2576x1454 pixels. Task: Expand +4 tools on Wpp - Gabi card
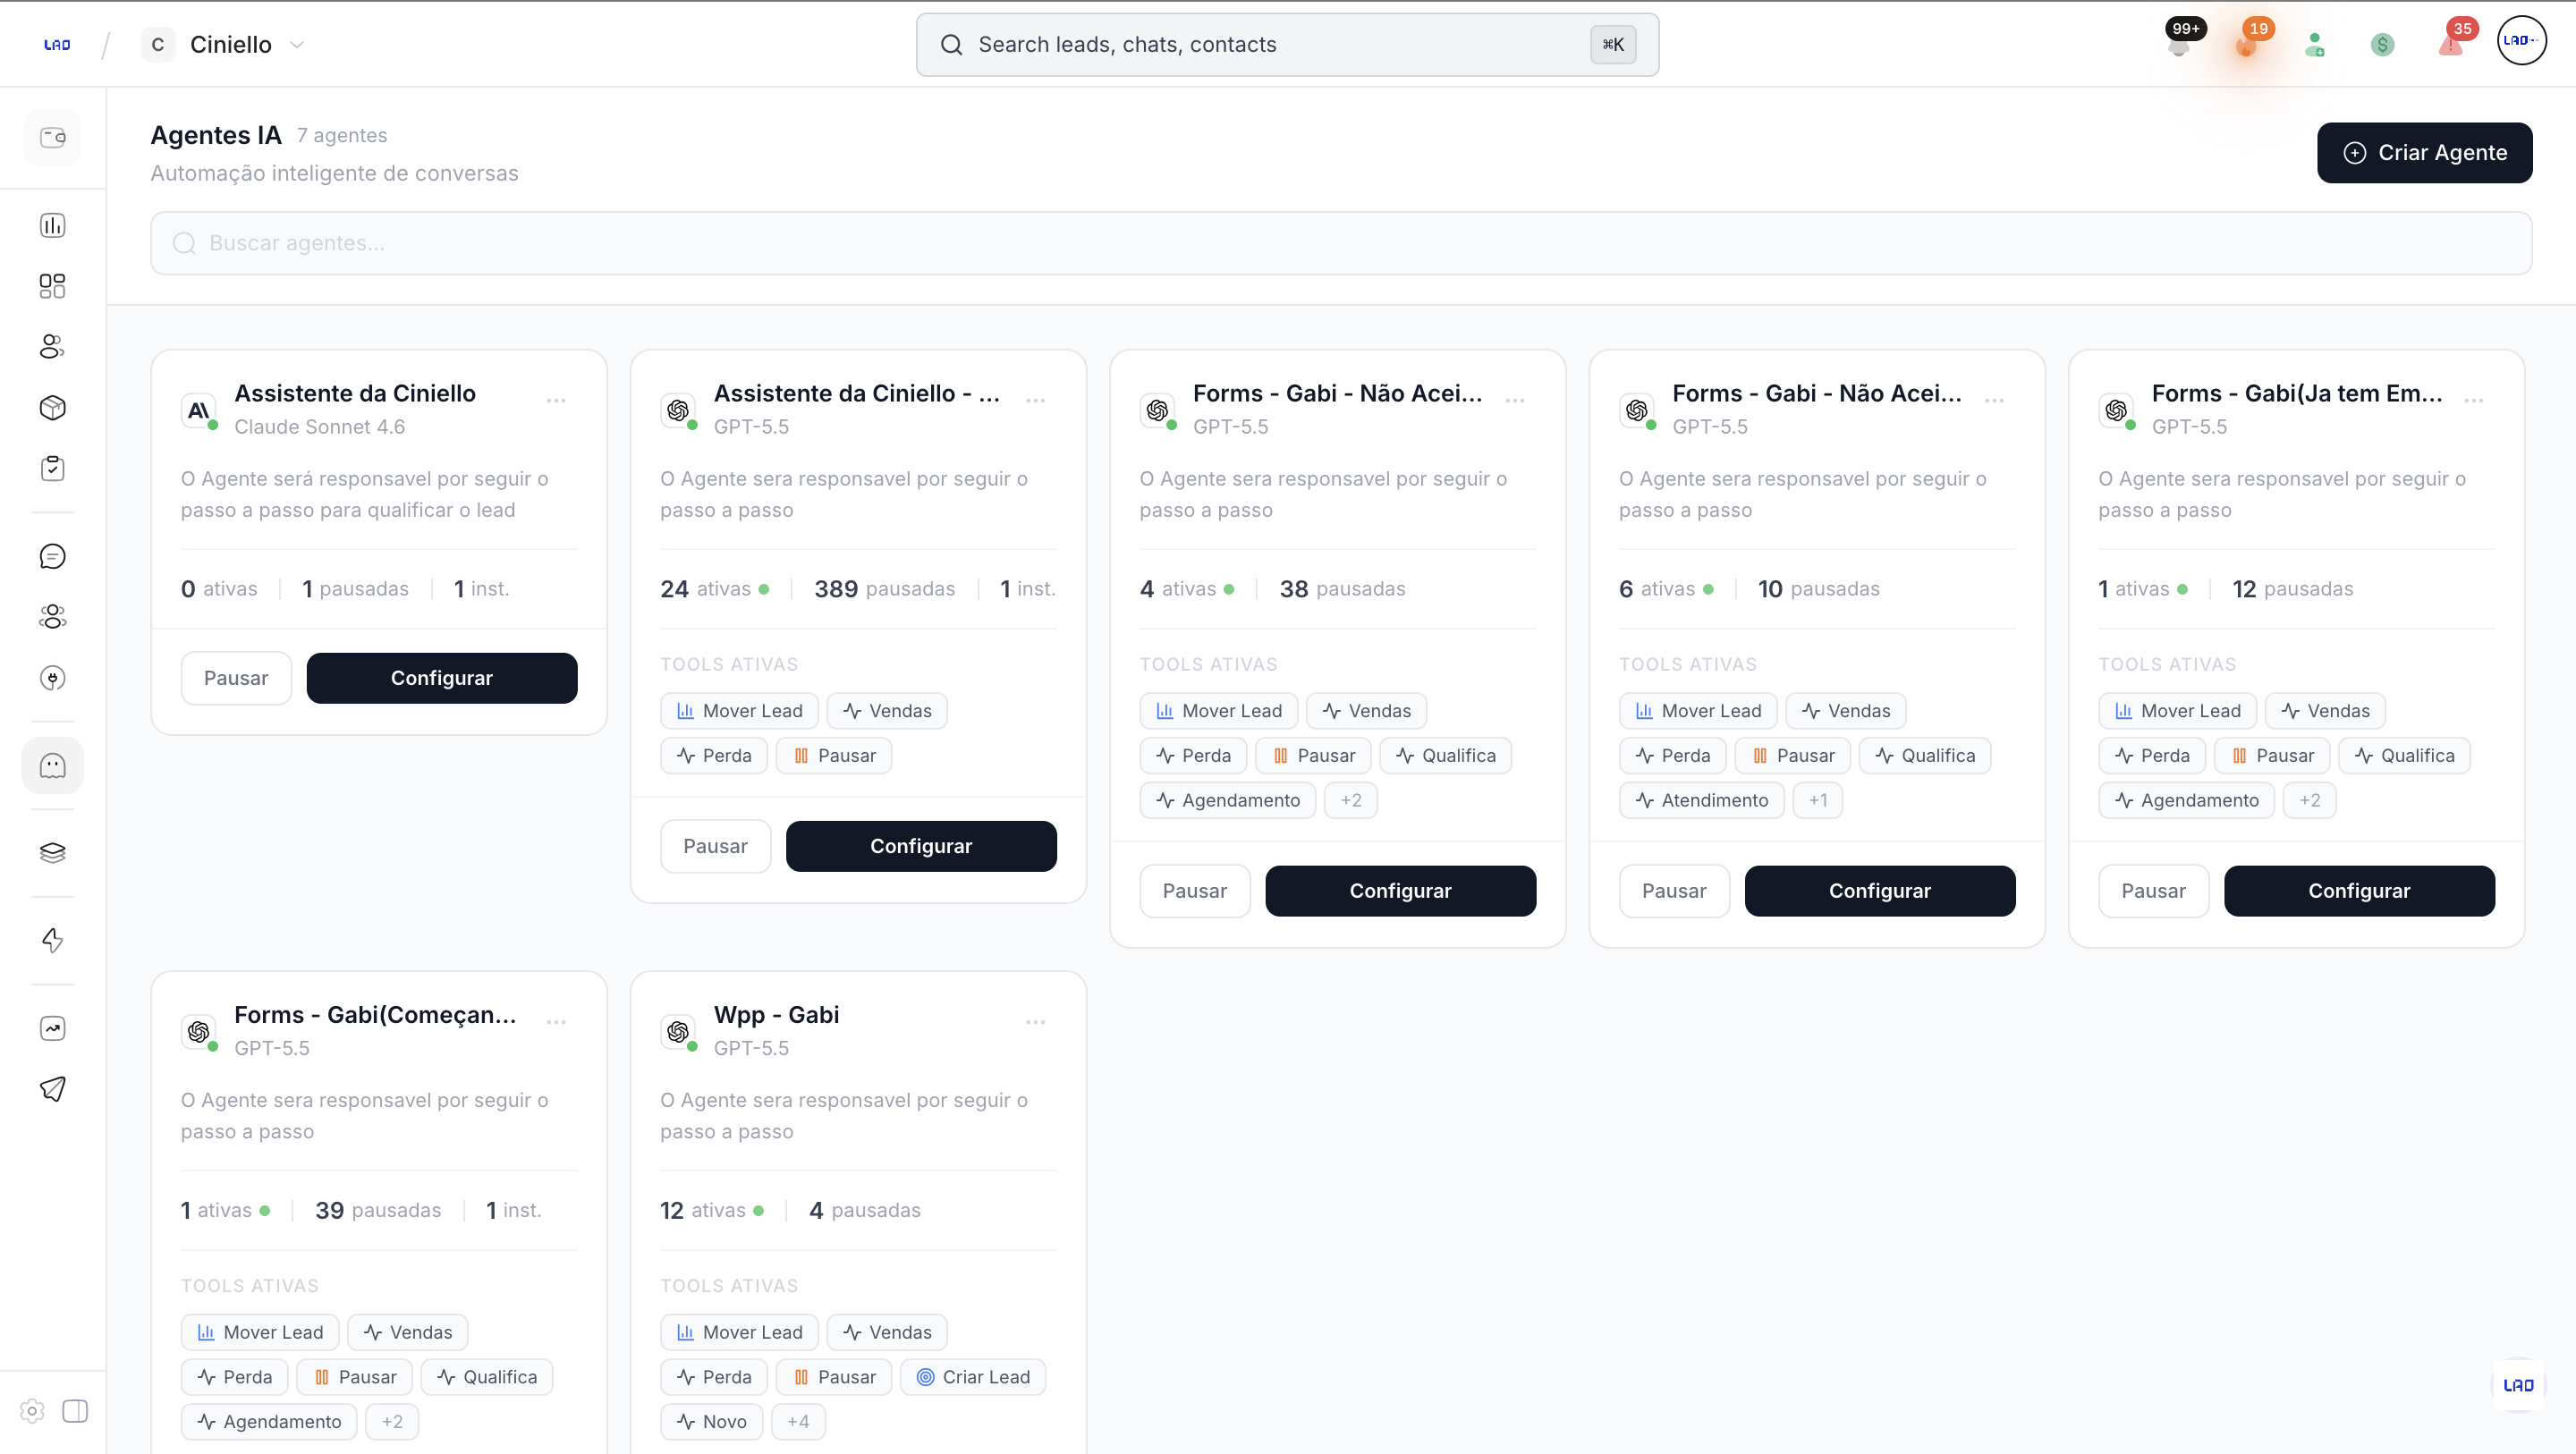pos(798,1421)
